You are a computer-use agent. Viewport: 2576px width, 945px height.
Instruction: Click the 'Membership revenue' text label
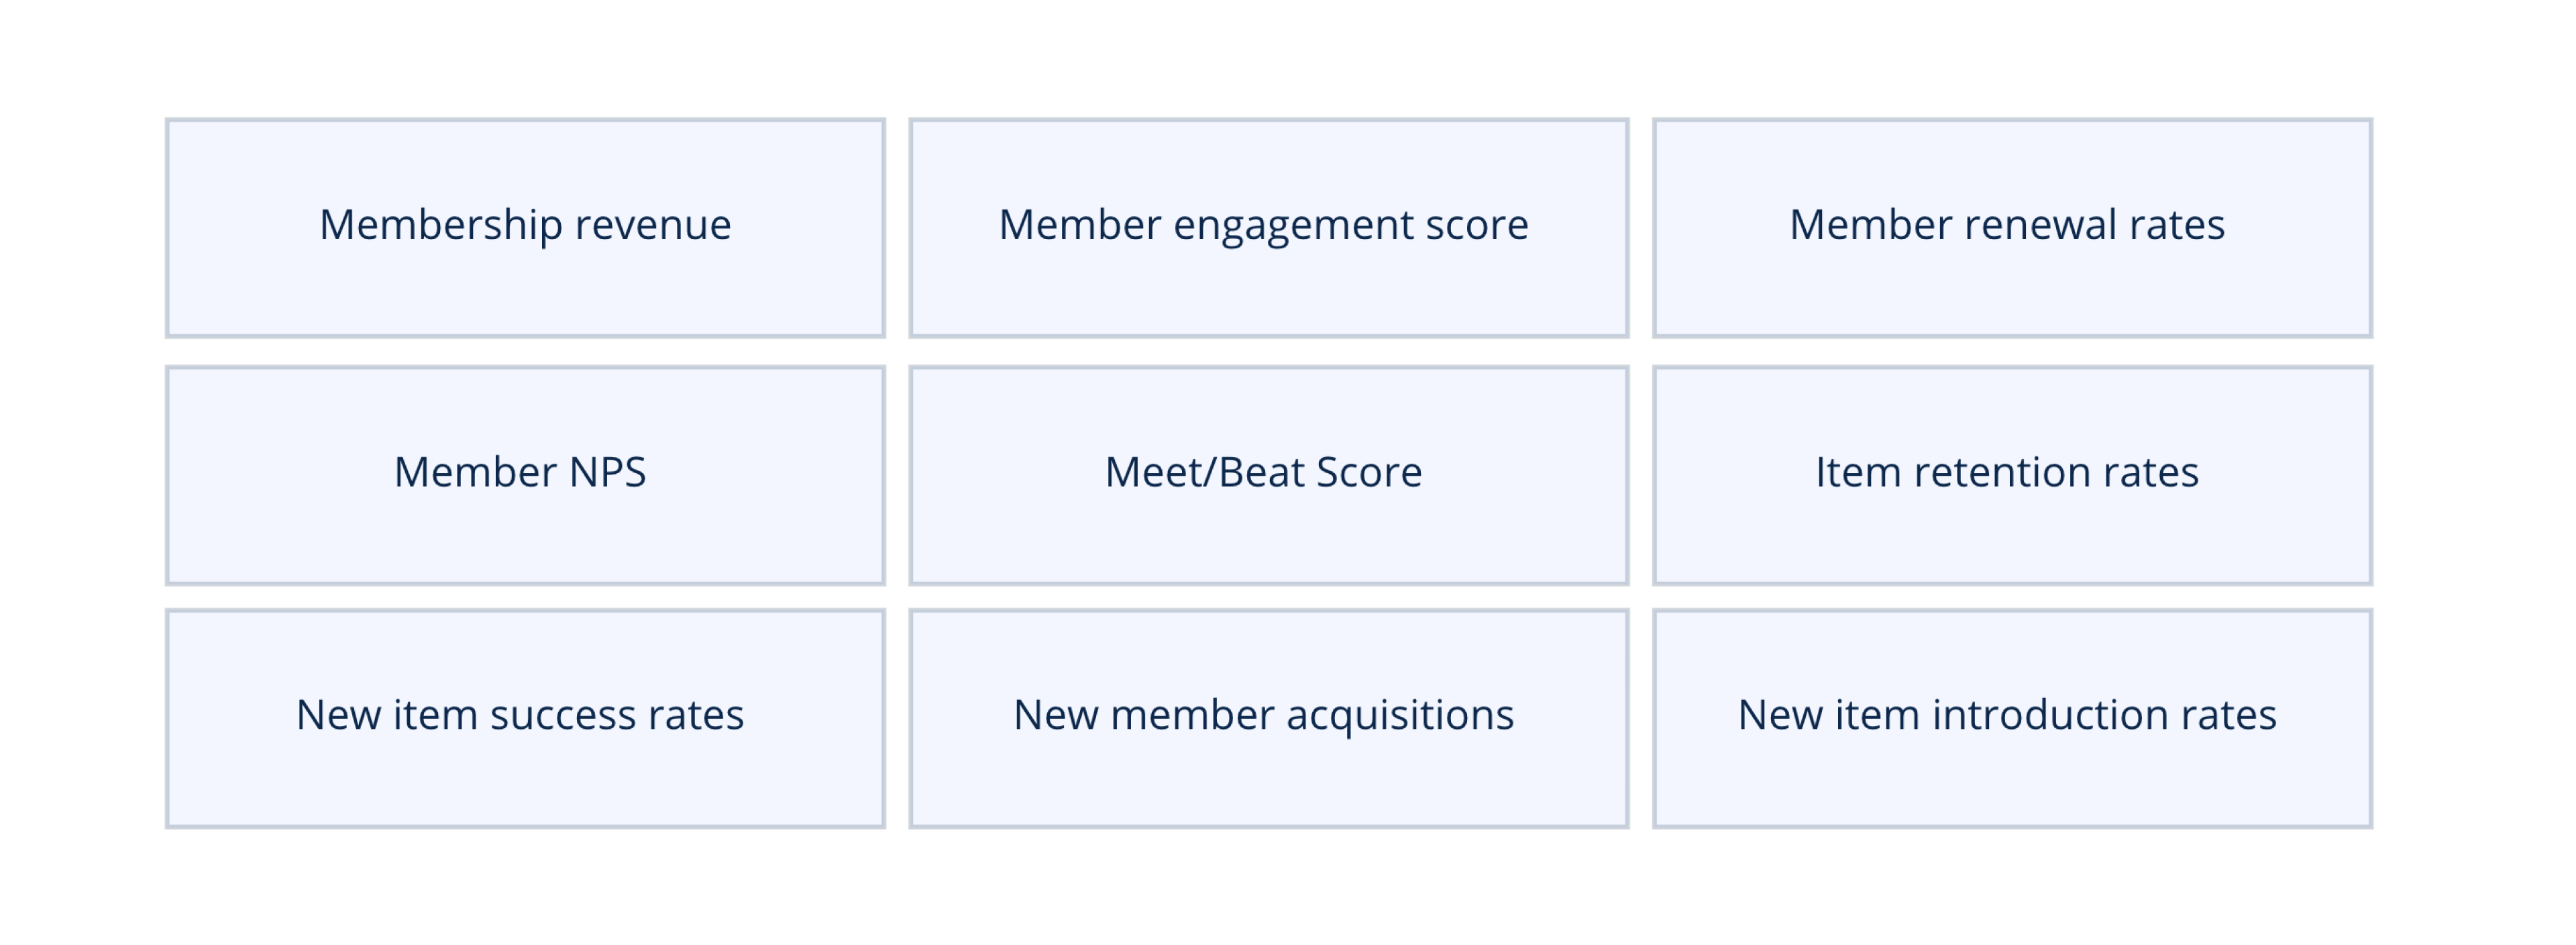(x=525, y=225)
